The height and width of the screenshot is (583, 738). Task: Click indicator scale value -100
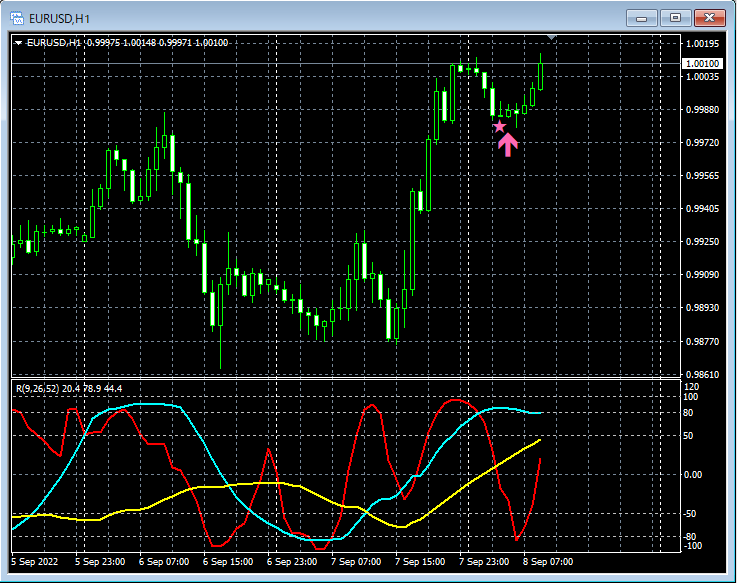click(x=691, y=546)
